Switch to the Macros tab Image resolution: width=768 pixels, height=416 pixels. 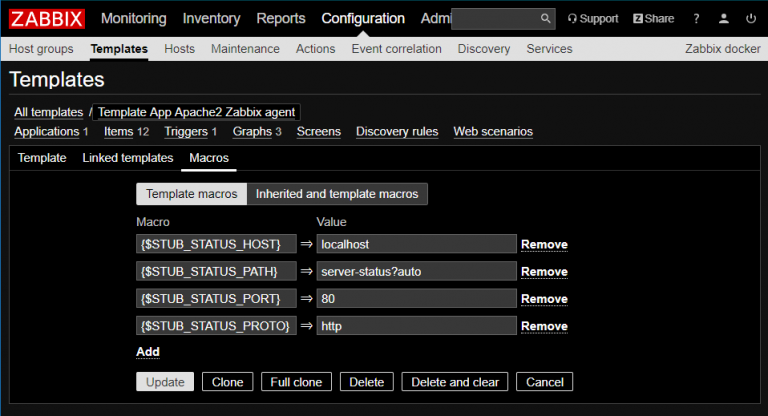[x=209, y=158]
